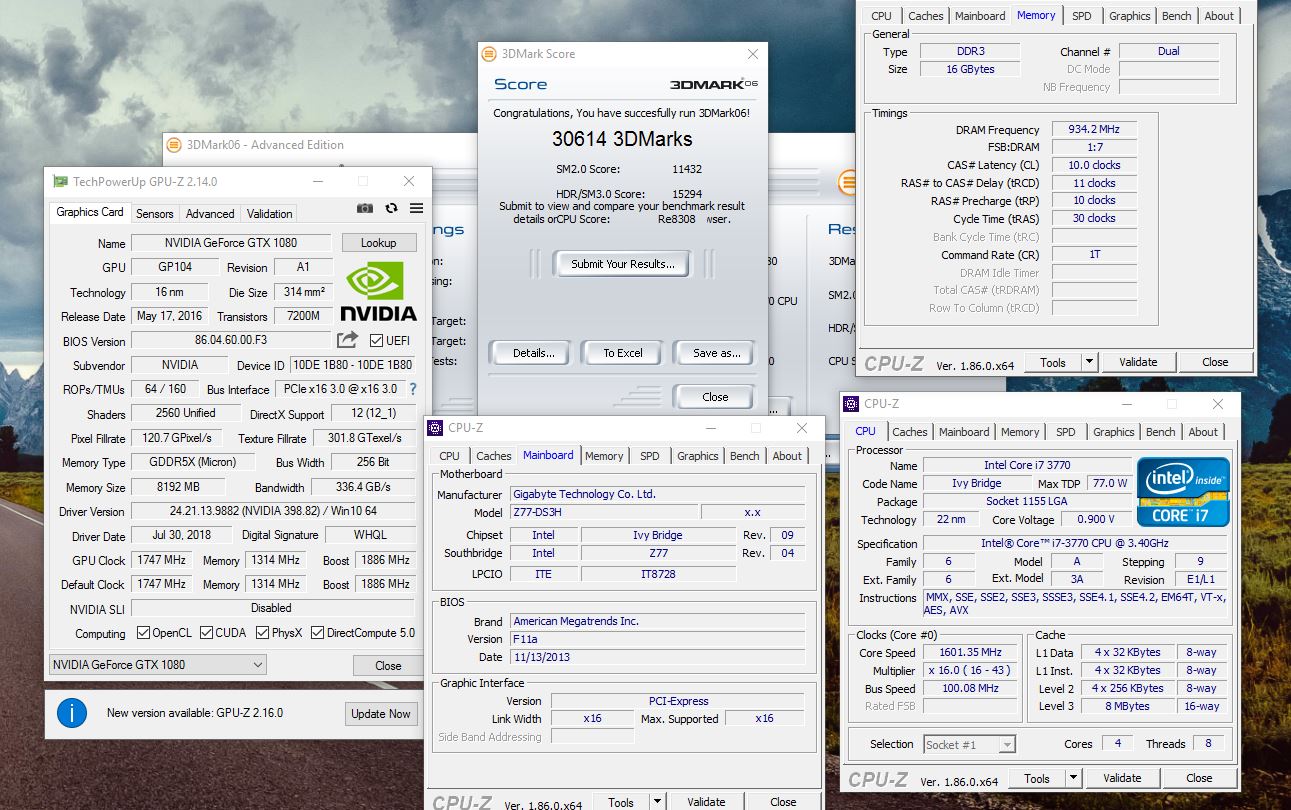Click the Multiplier value x 16.0 ( 16 - 43 )
This screenshot has height=810, width=1291.
[x=971, y=671]
